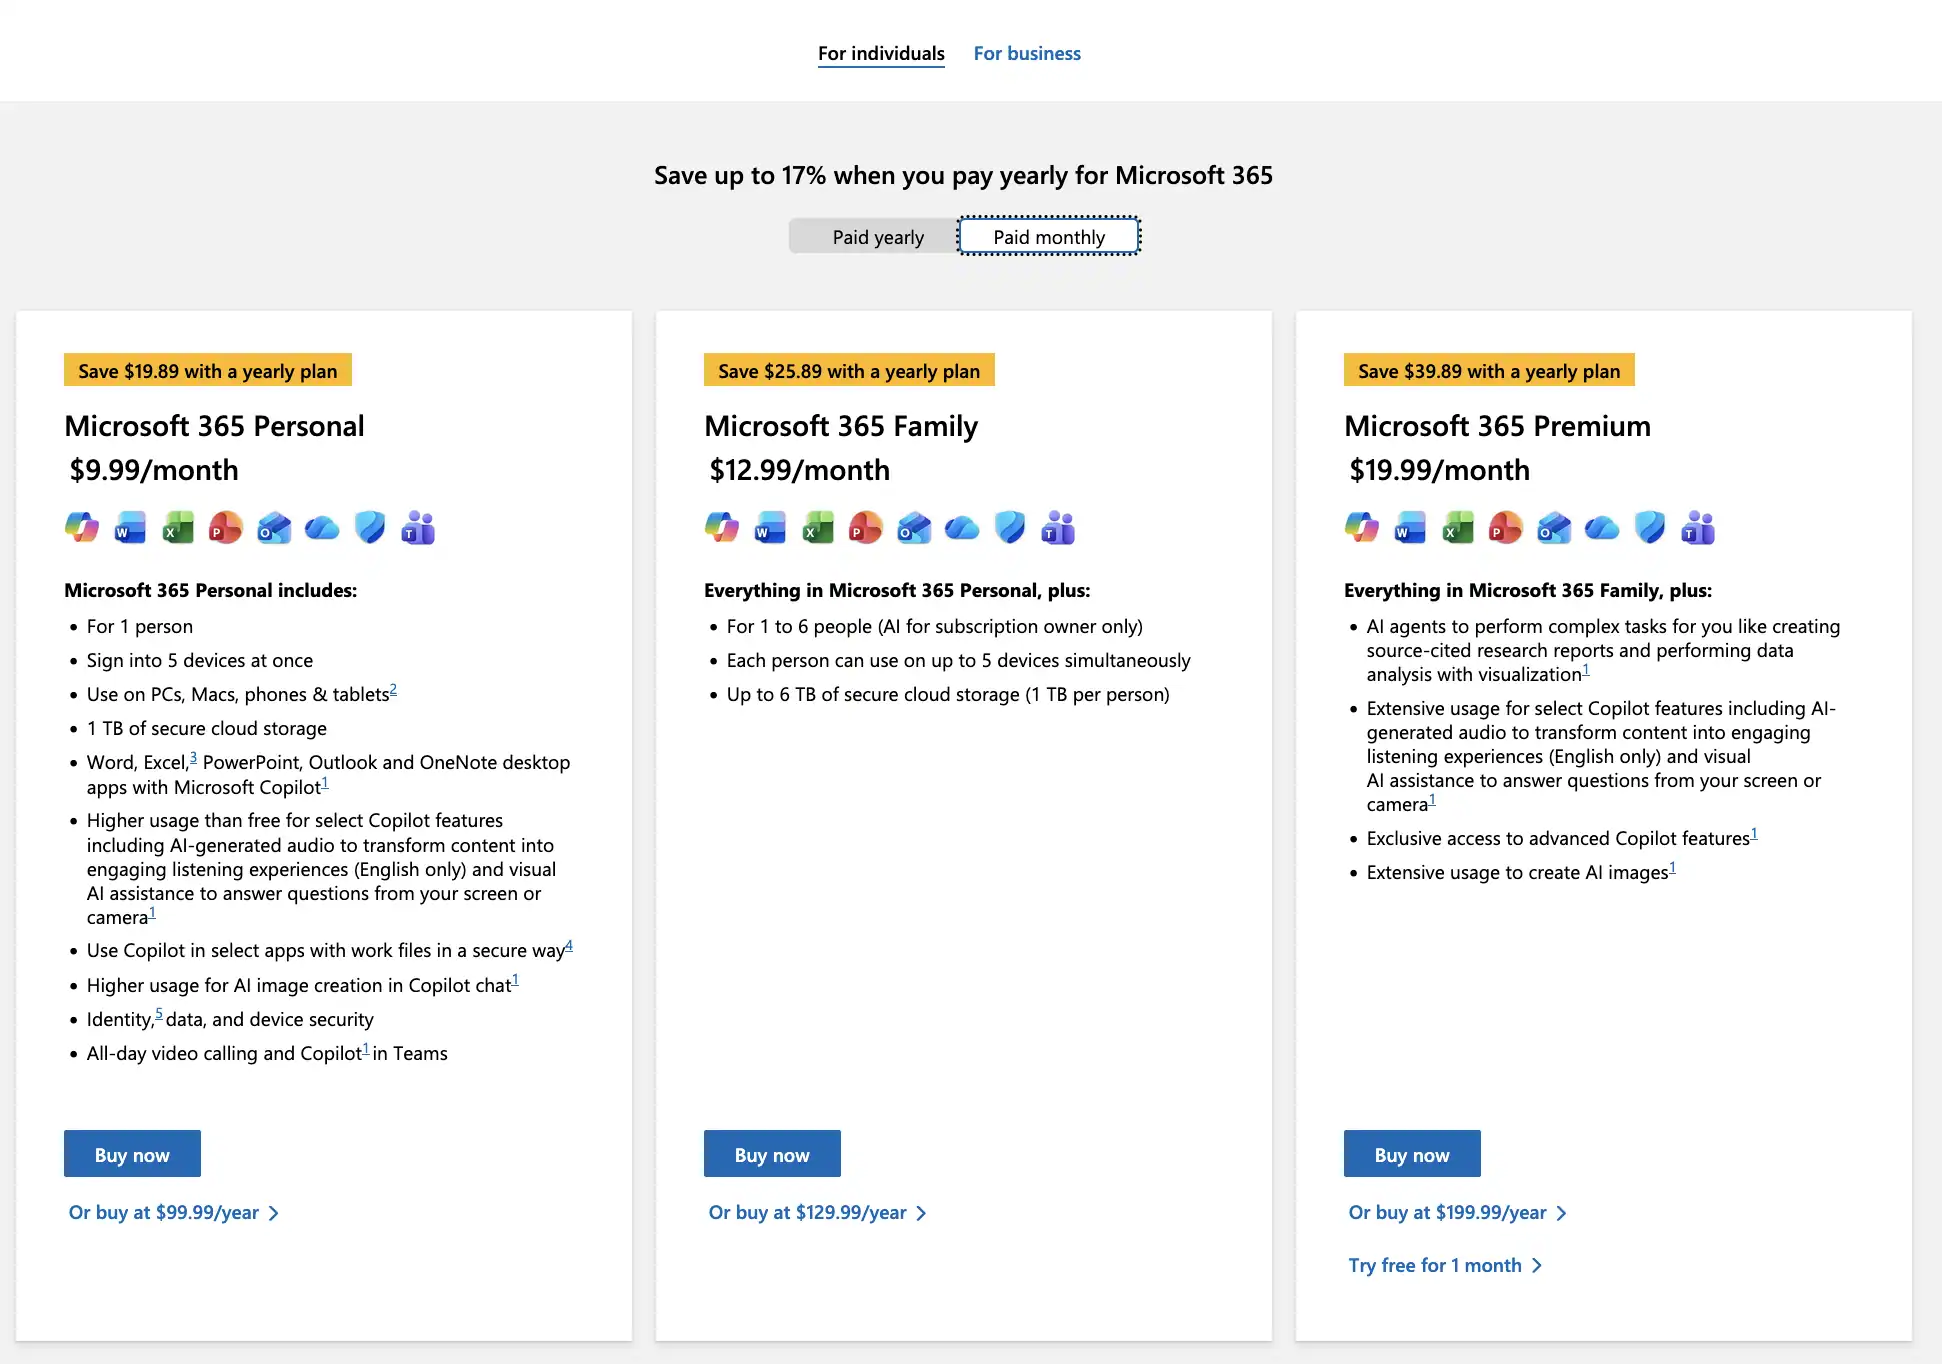Image resolution: width=1942 pixels, height=1364 pixels.
Task: Click '1 TB of secure cloud storage' bullet
Action: click(x=207, y=729)
